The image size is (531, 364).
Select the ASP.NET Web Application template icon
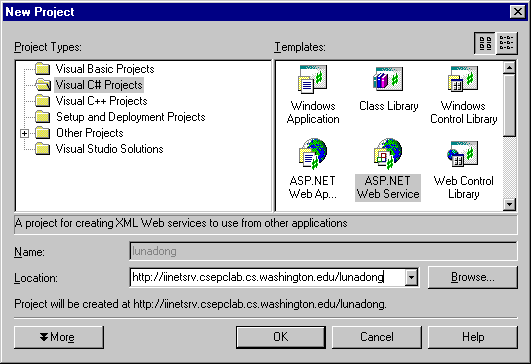313,154
